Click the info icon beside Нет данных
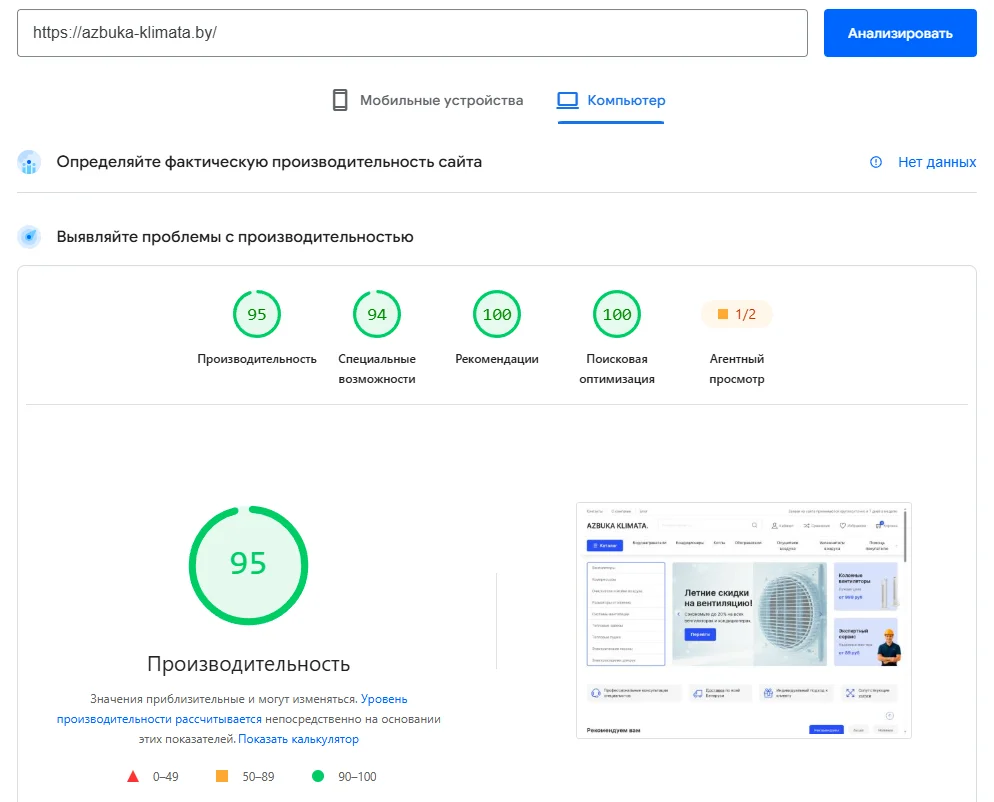Image resolution: width=994 pixels, height=802 pixels. (875, 162)
